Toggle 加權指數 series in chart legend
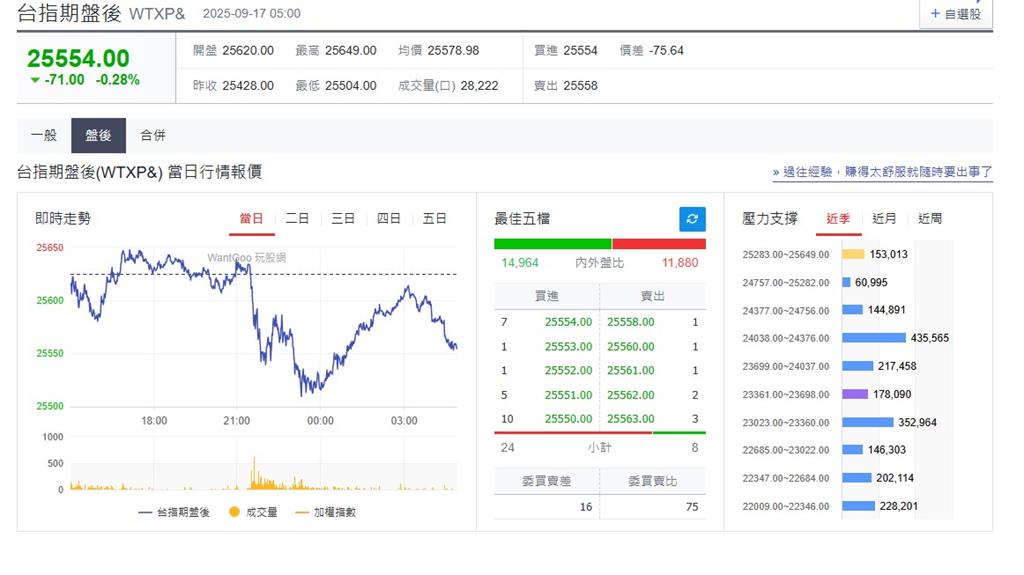Image resolution: width=1024 pixels, height=575 pixels. tap(326, 512)
